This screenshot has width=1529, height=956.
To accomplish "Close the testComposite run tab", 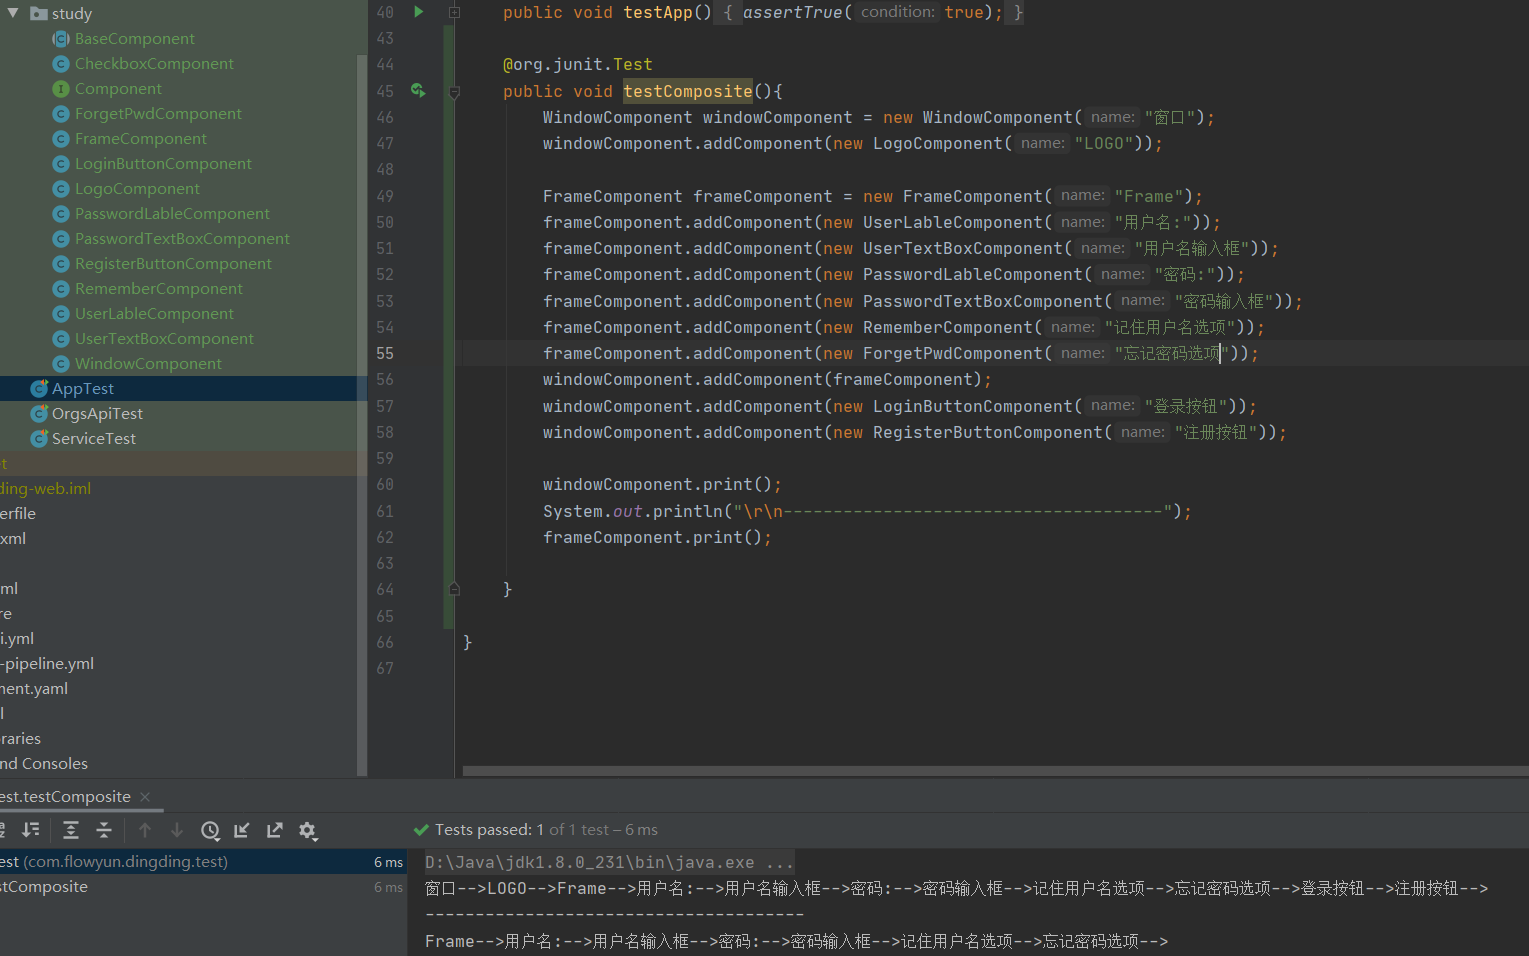I will pos(145,797).
